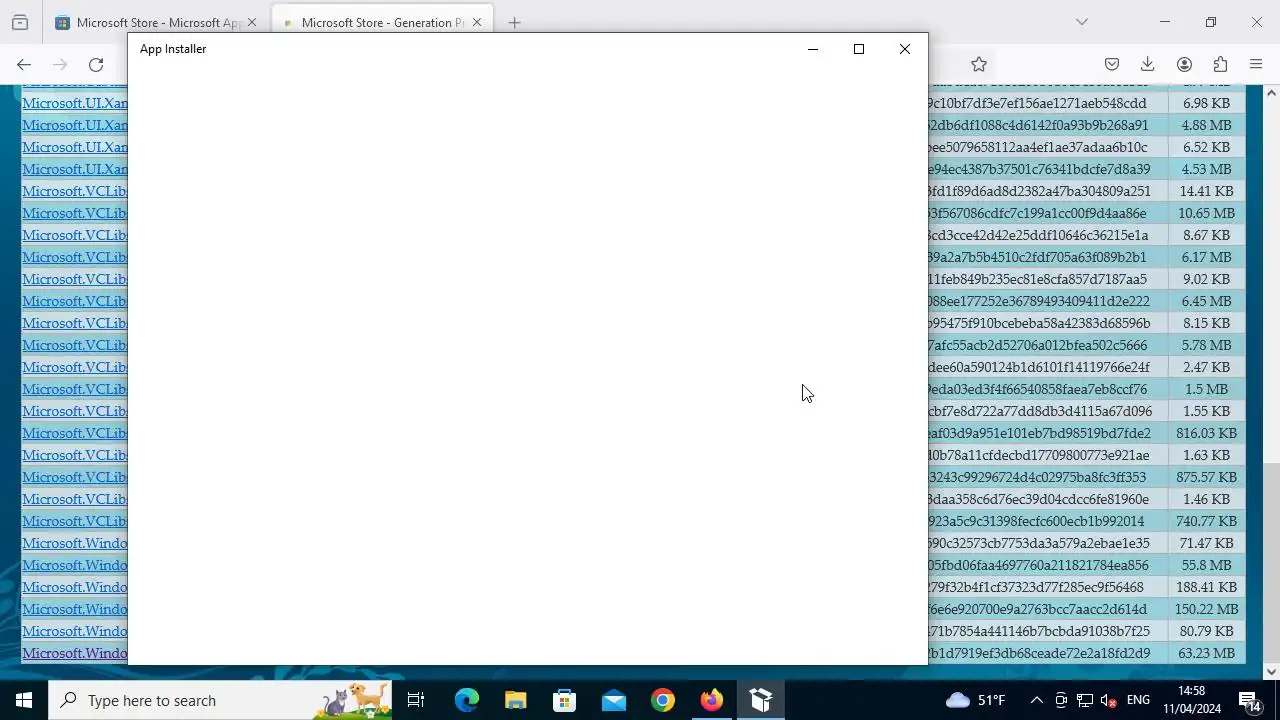Launch Microsoft Edge from taskbar
The width and height of the screenshot is (1280, 720).
tap(467, 700)
